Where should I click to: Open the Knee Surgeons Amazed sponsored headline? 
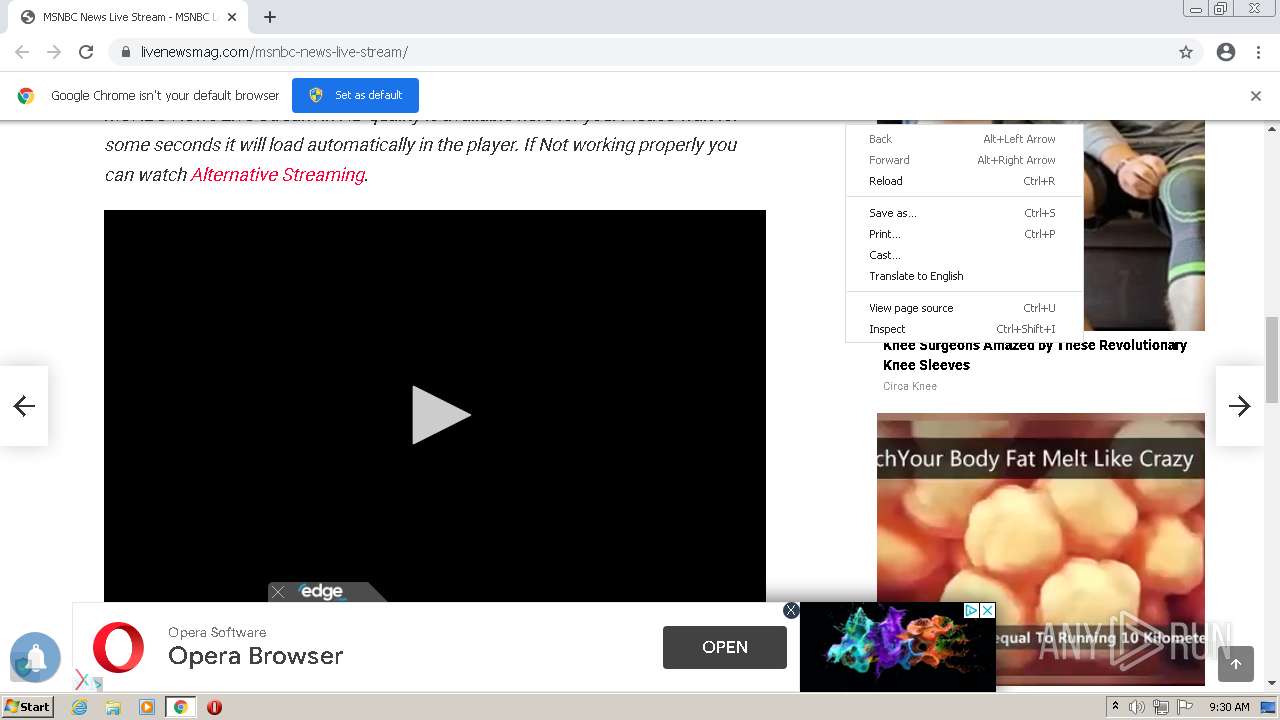click(x=1035, y=355)
